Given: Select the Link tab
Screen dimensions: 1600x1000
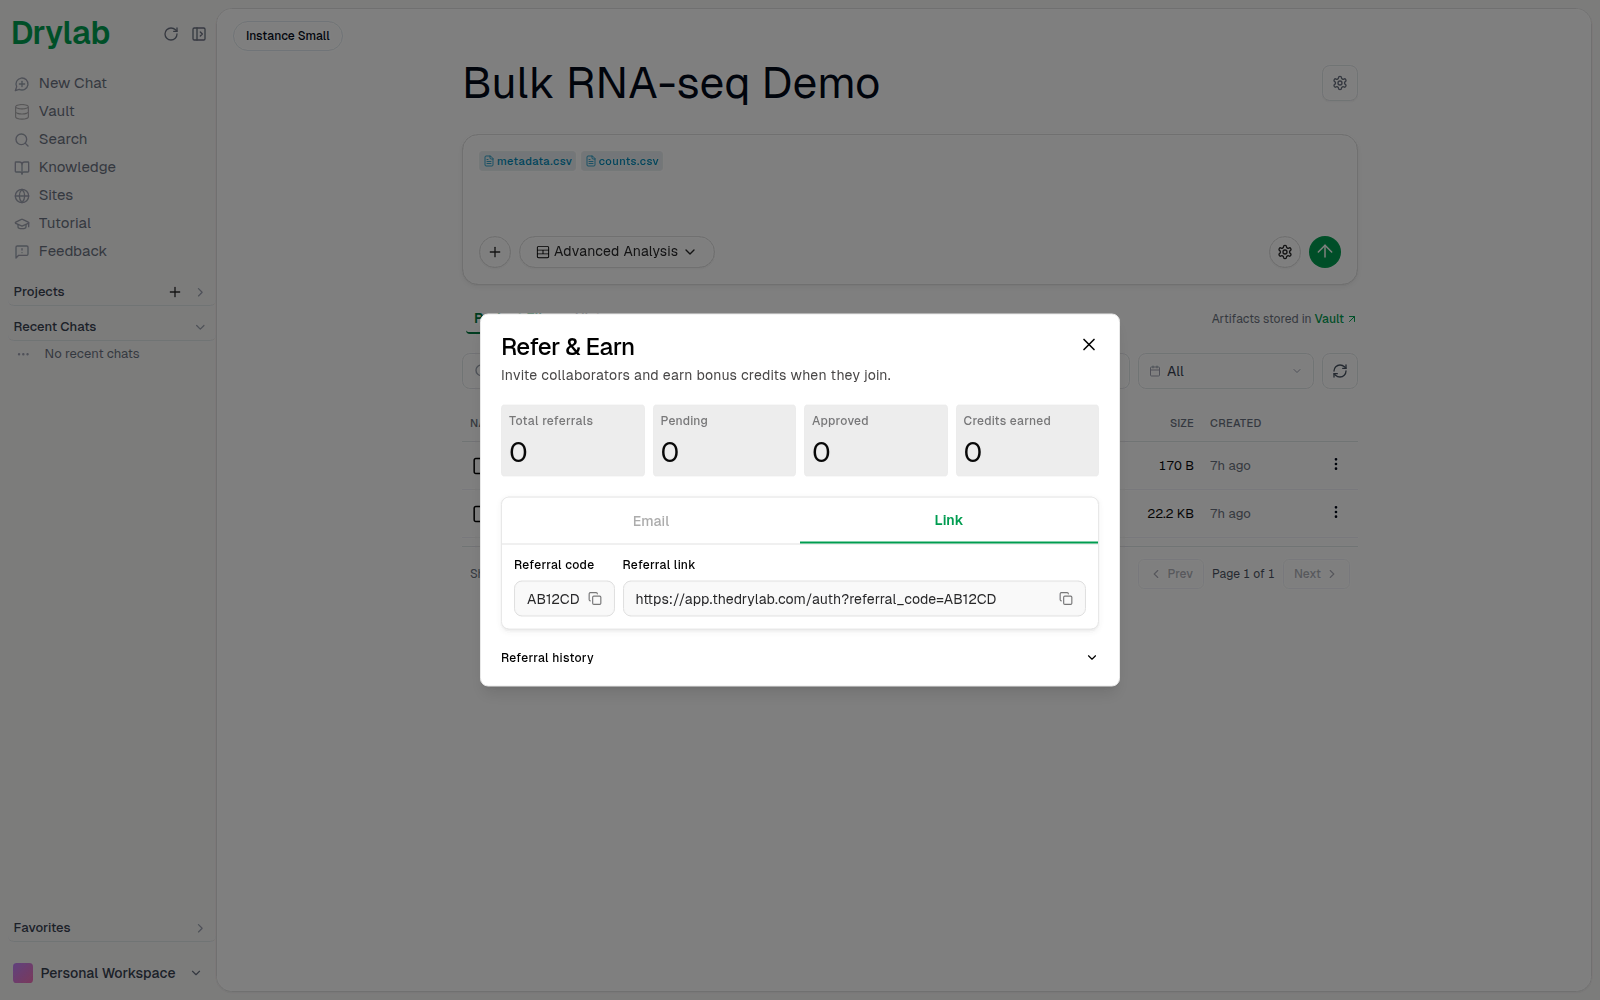Looking at the screenshot, I should 949,521.
